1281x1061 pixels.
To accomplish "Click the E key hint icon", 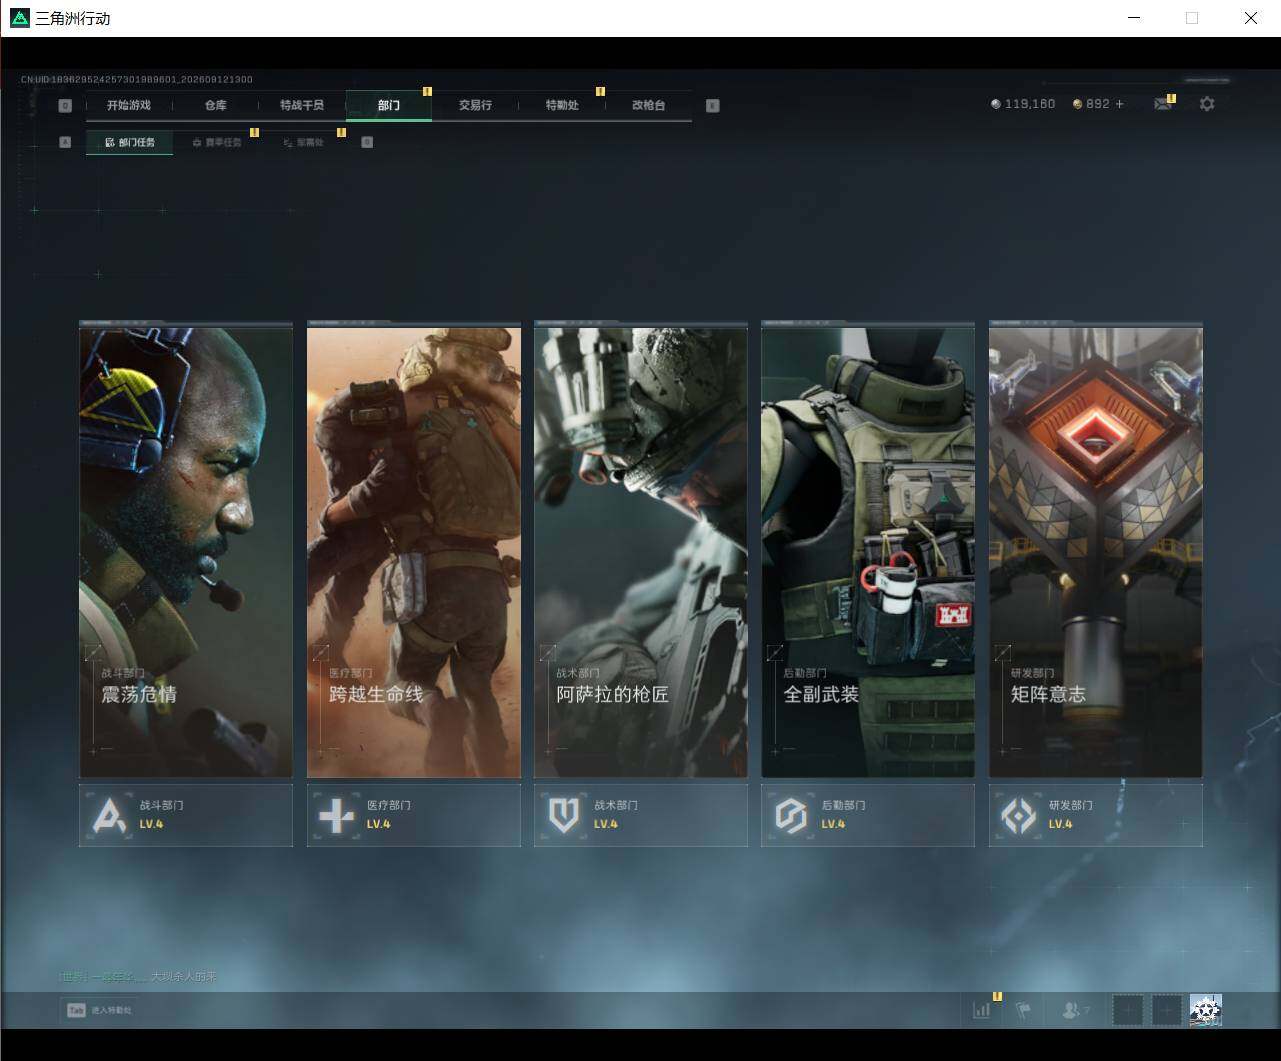I will coord(713,105).
